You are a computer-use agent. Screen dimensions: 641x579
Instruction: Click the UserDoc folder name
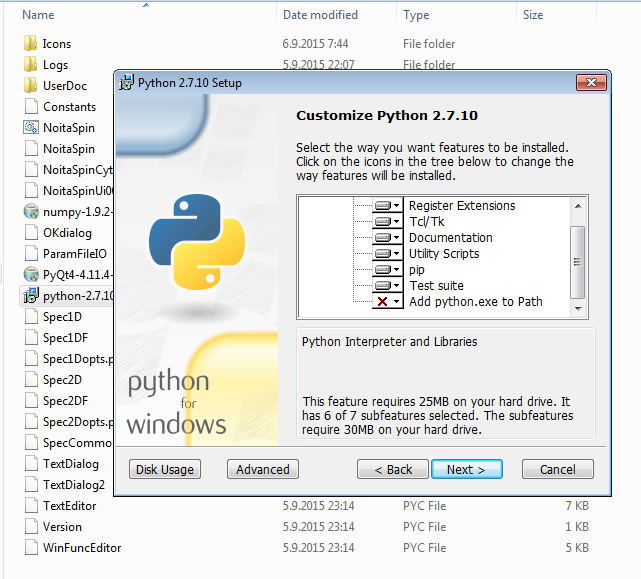coord(65,85)
